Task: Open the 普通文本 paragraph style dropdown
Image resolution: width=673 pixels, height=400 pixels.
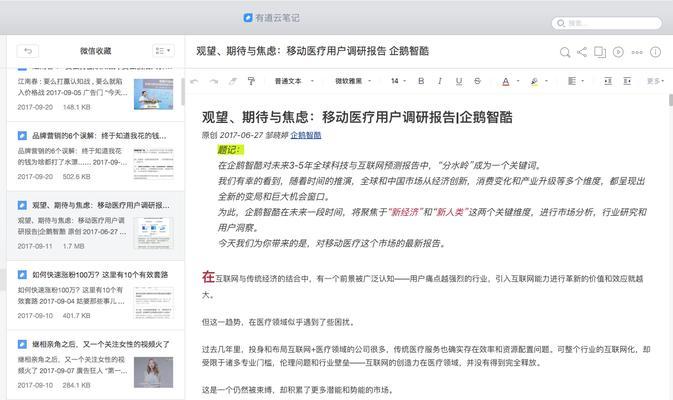Action: (x=294, y=81)
